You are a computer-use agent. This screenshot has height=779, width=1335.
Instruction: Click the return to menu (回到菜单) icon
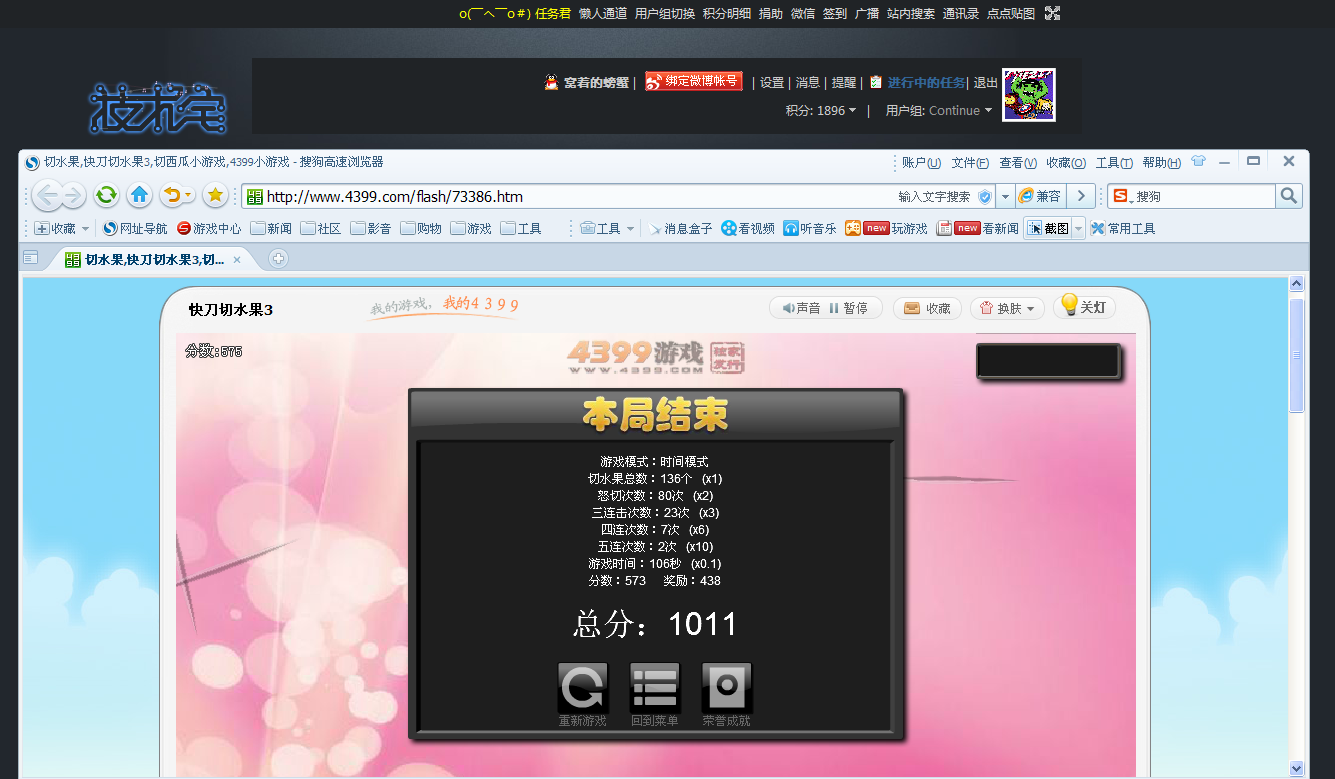point(655,688)
